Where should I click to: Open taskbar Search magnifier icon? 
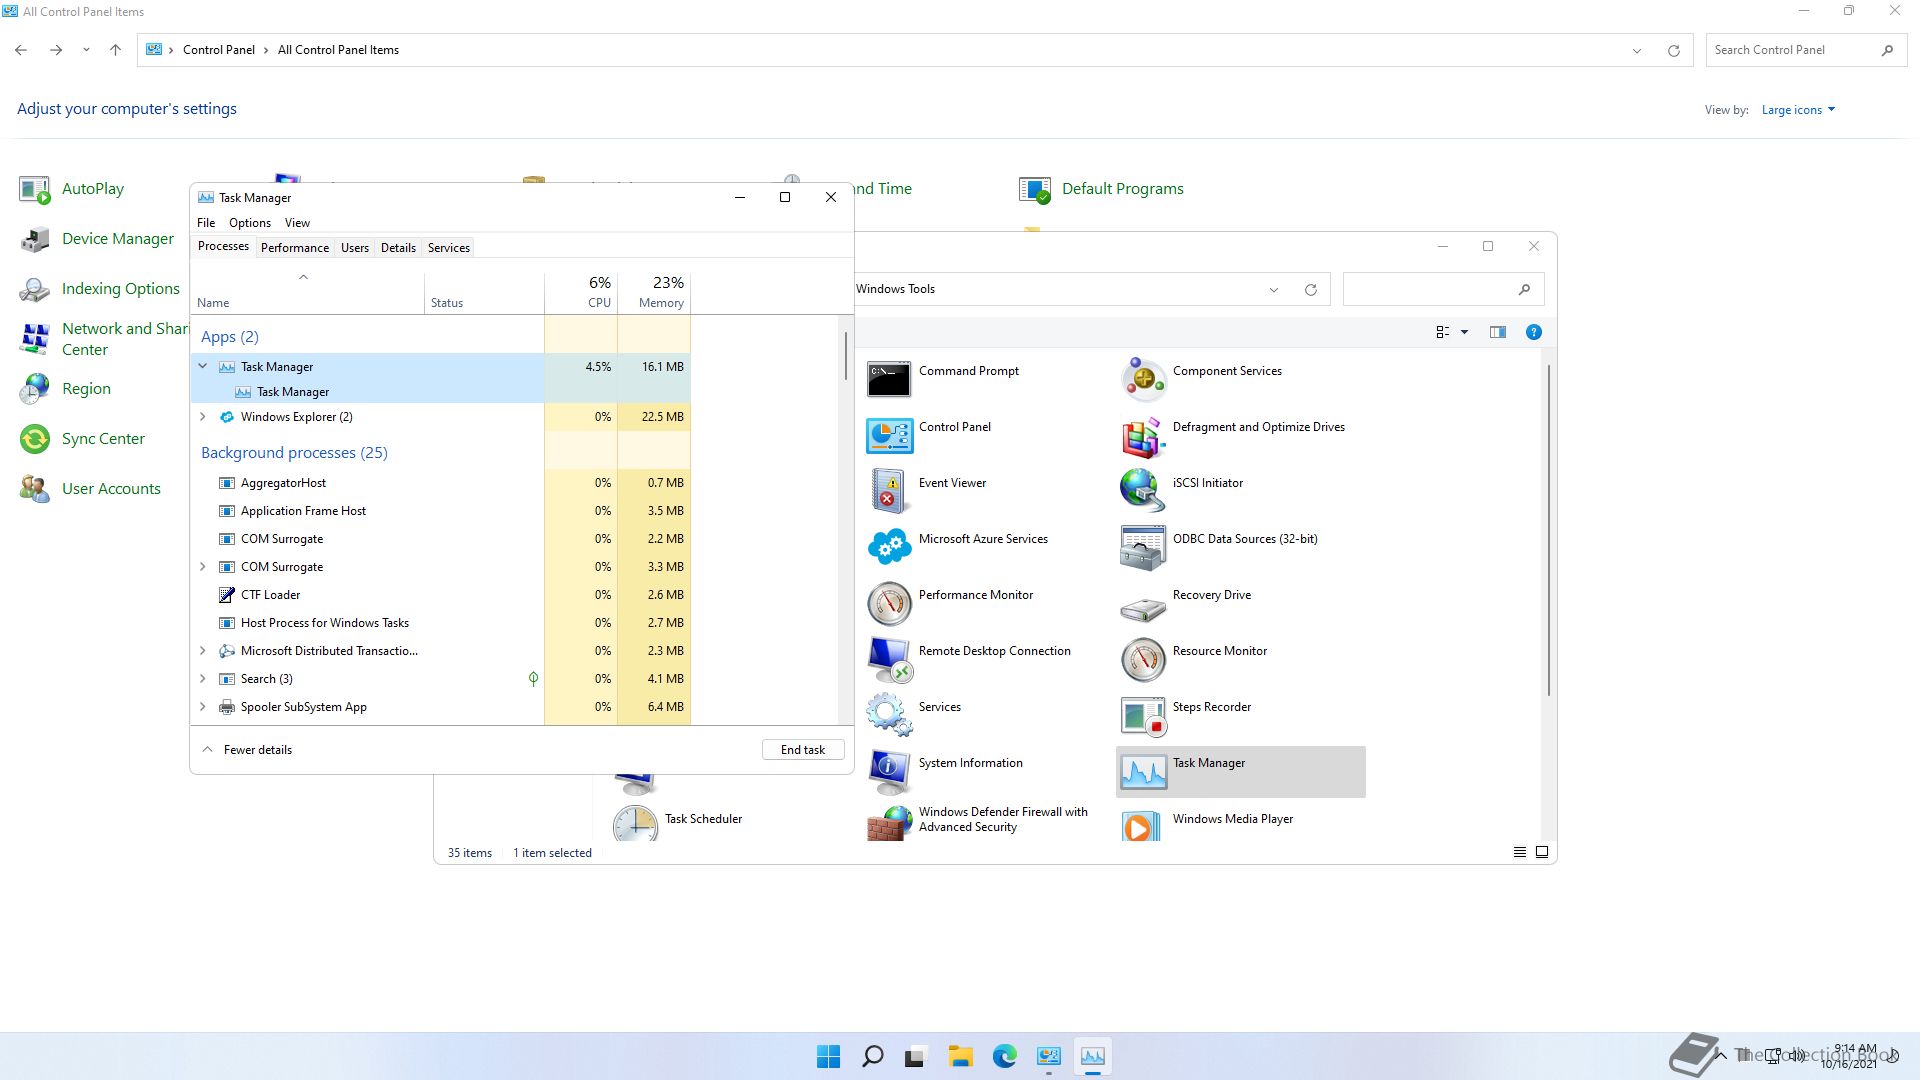[872, 1056]
